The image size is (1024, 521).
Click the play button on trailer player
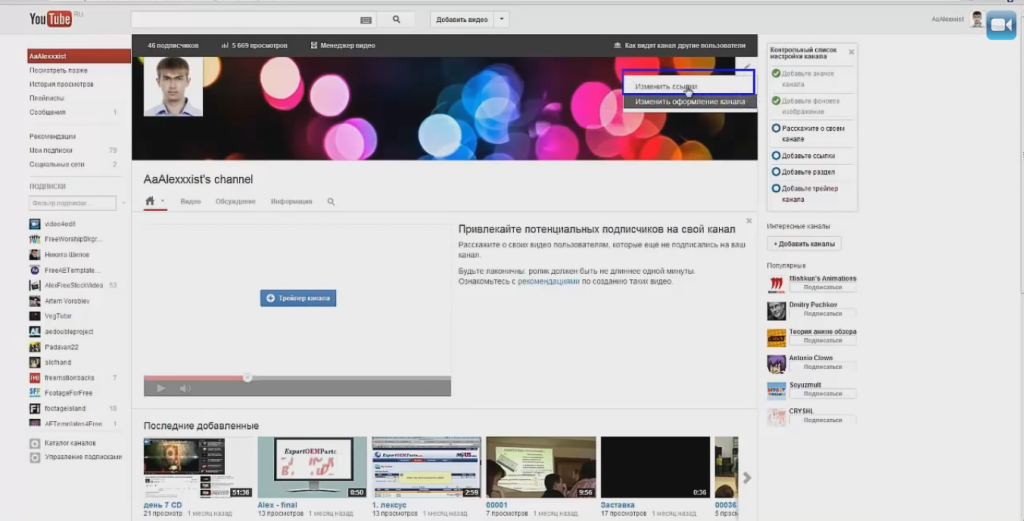(x=160, y=388)
